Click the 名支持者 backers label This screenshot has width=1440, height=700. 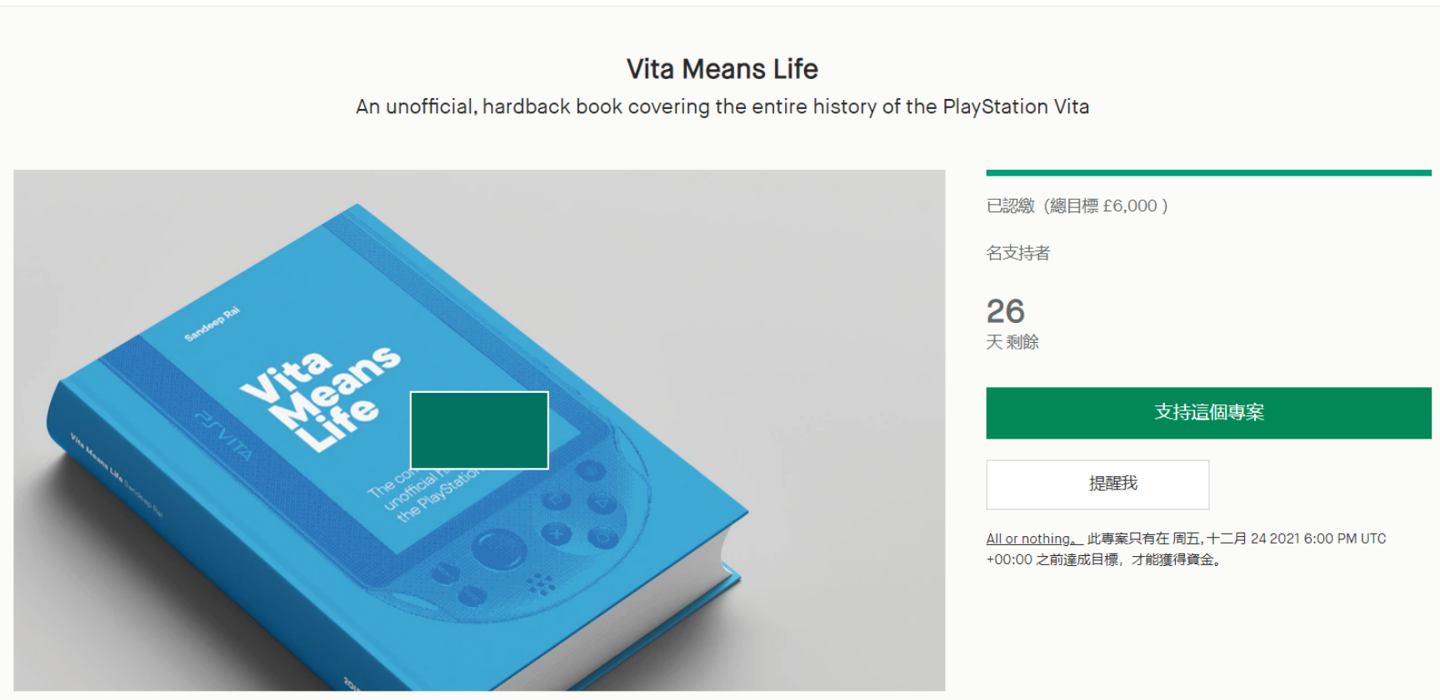[1018, 253]
